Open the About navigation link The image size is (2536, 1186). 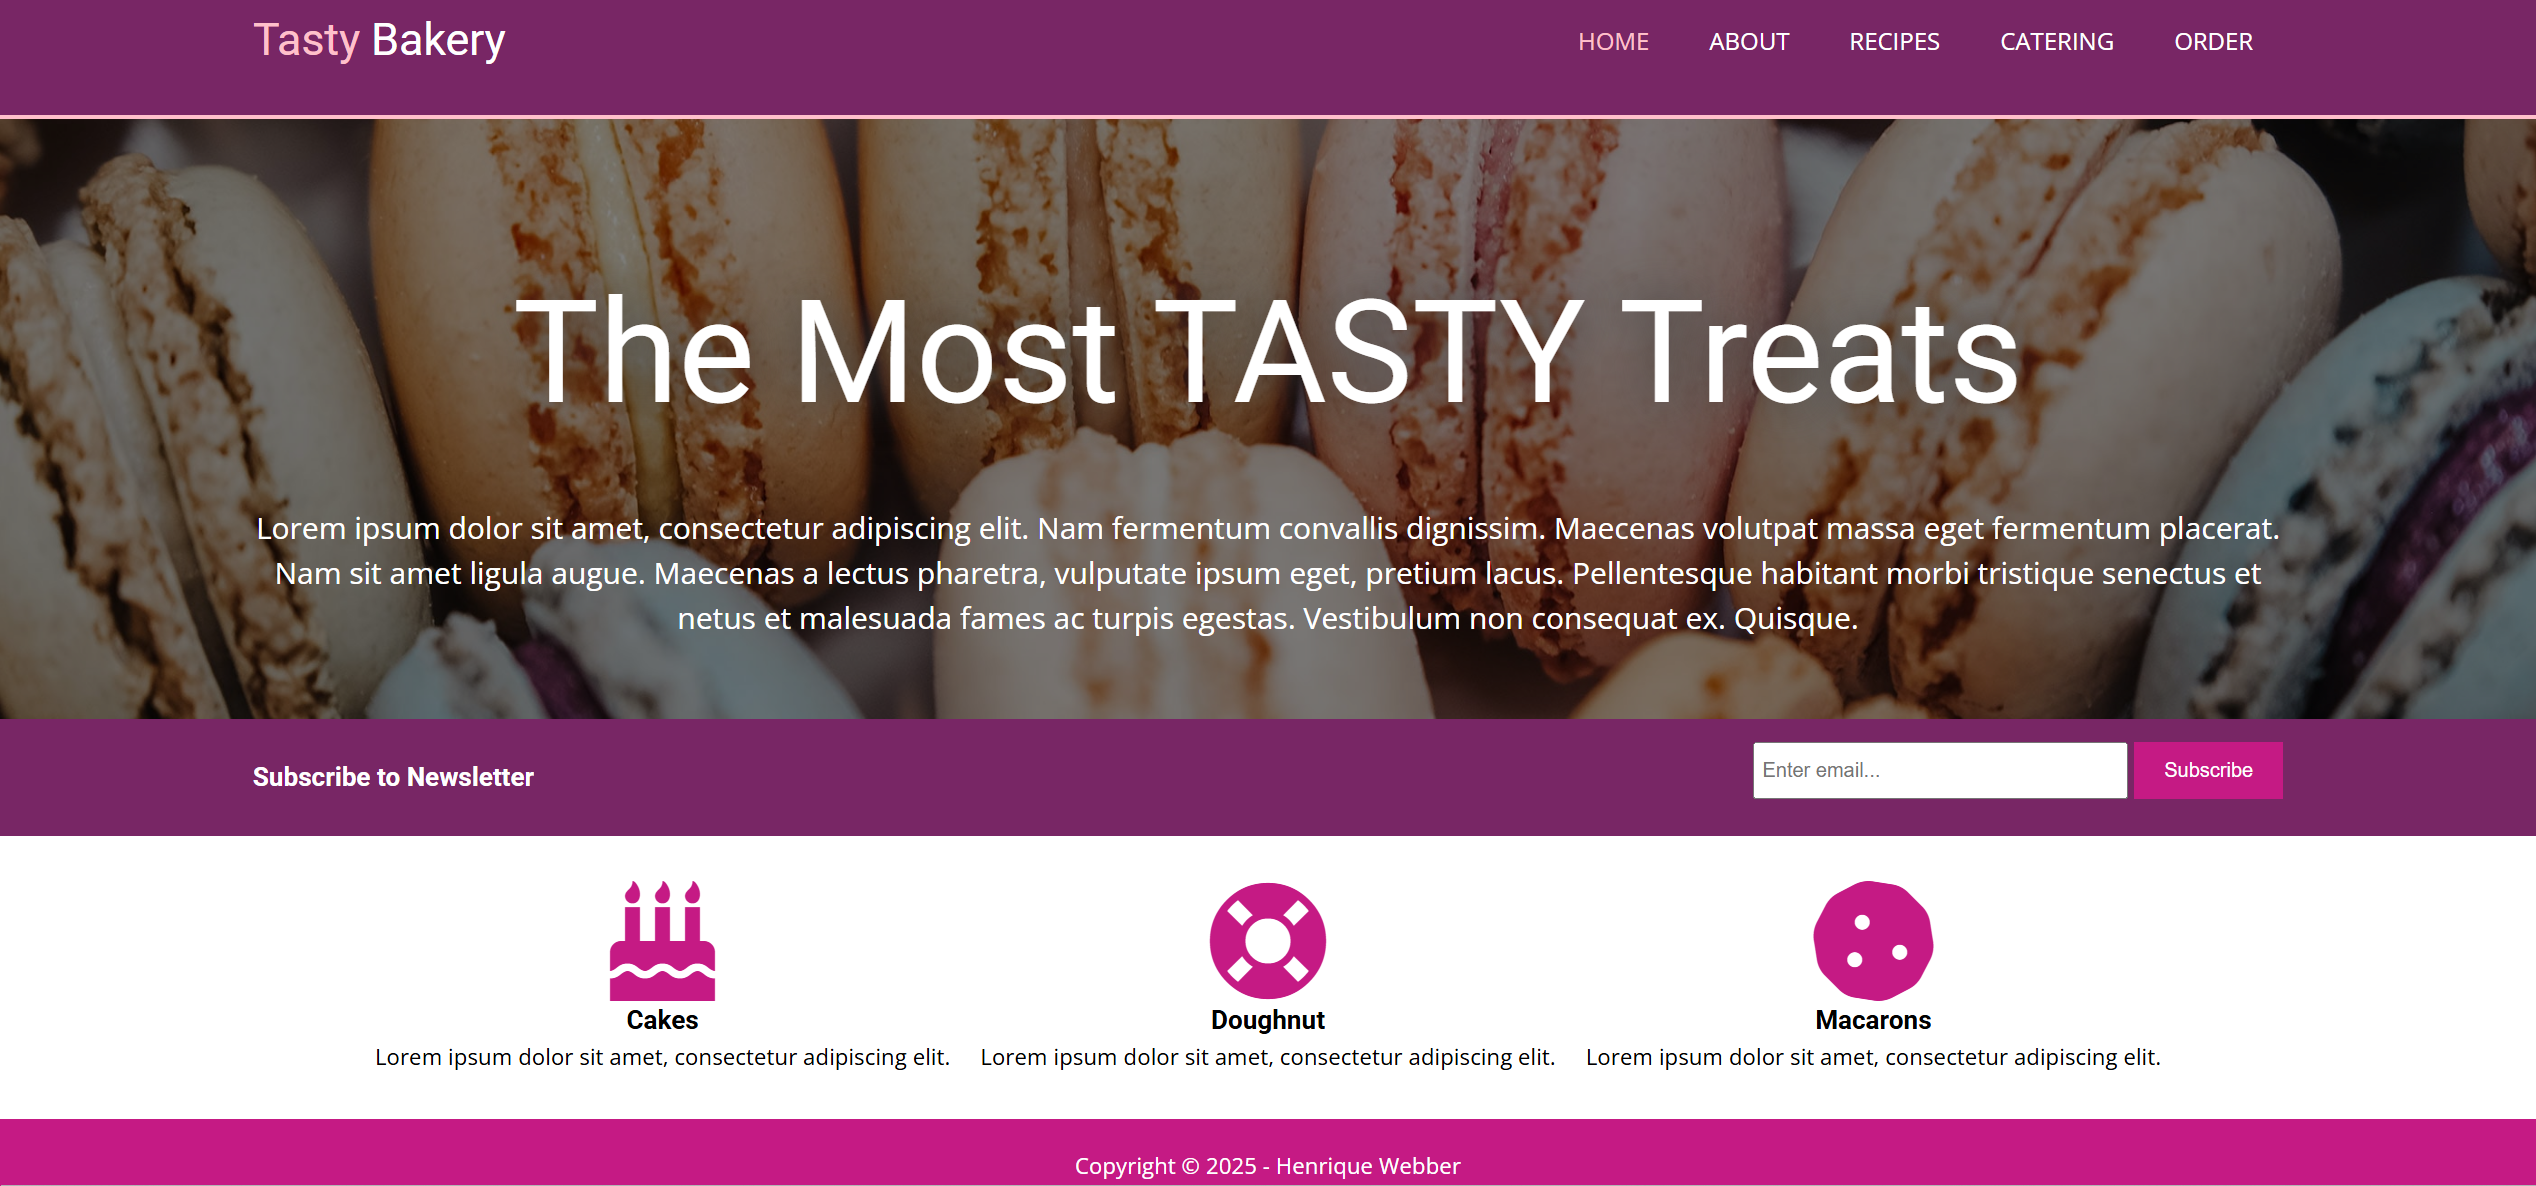coord(1748,42)
